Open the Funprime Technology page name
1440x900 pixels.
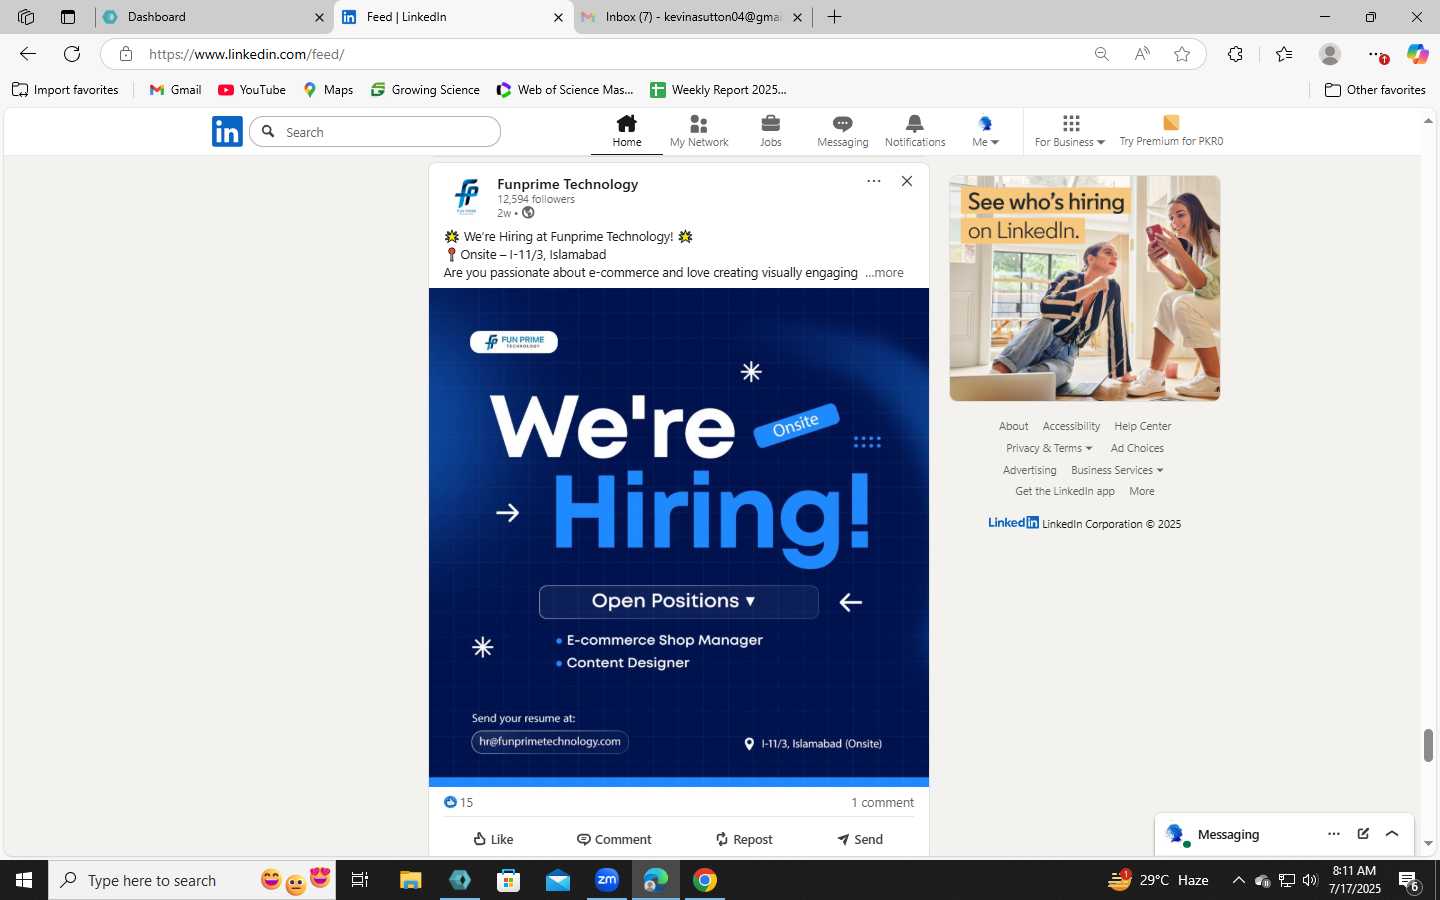pyautogui.click(x=567, y=184)
